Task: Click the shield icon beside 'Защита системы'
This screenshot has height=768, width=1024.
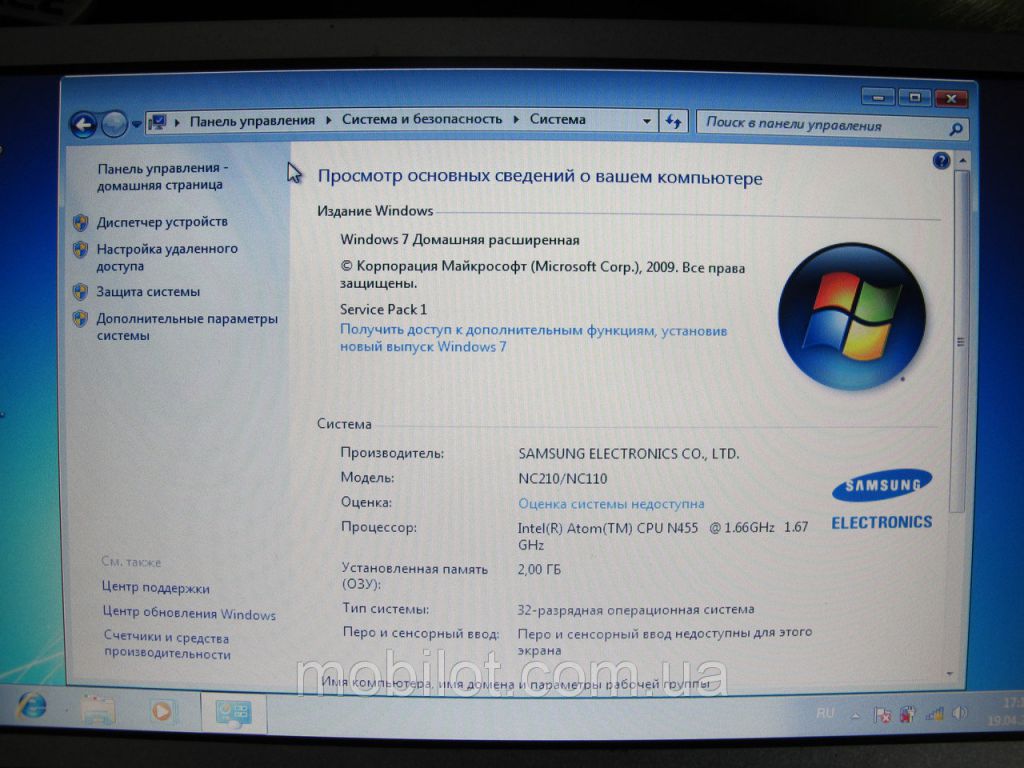Action: pos(80,291)
